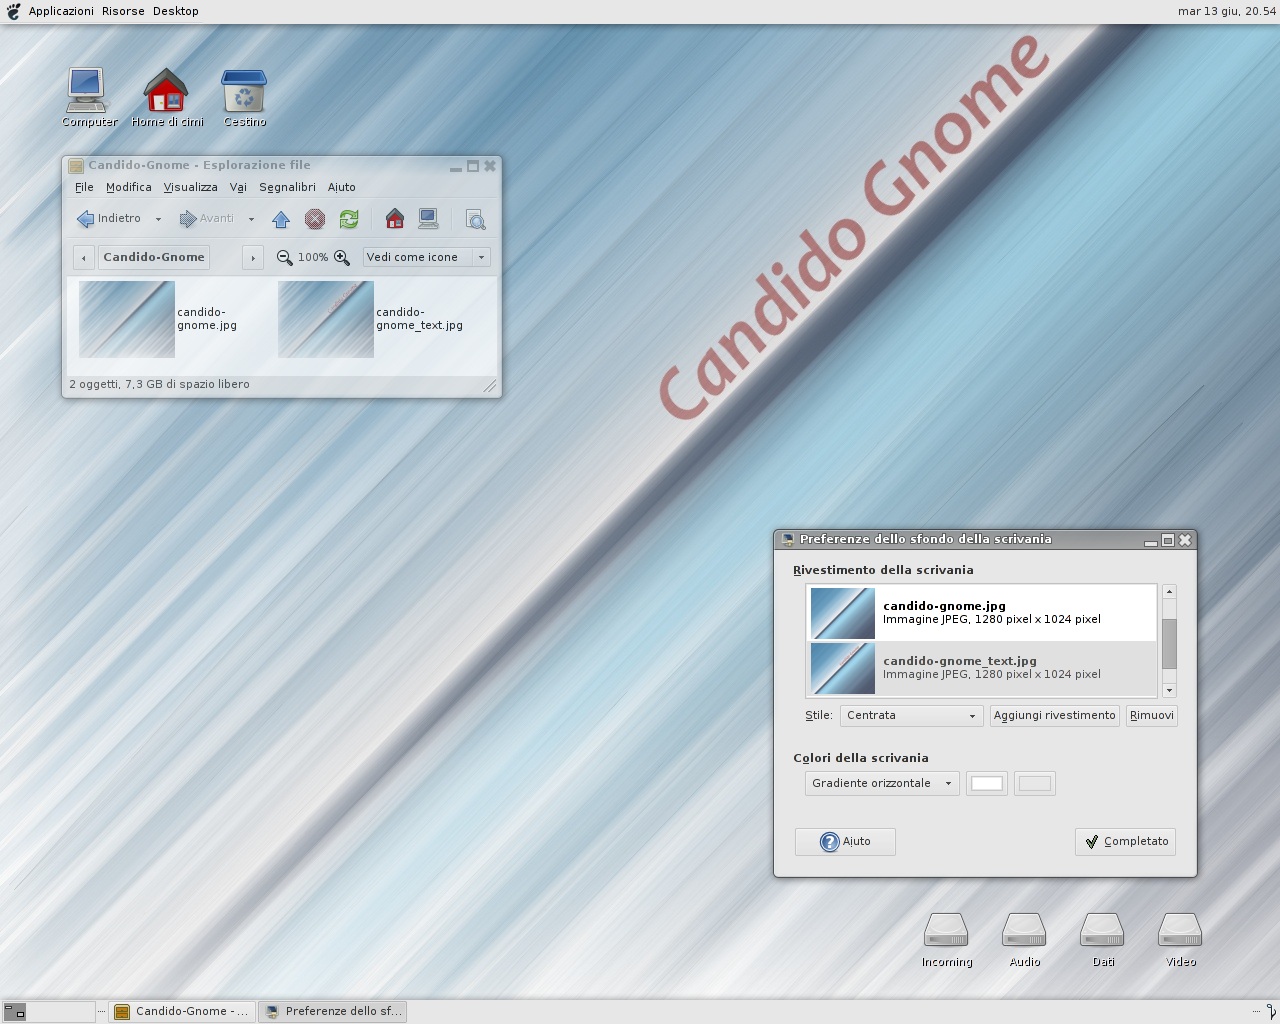Click the 100% zoom level label
This screenshot has width=1280, height=1024.
[313, 257]
